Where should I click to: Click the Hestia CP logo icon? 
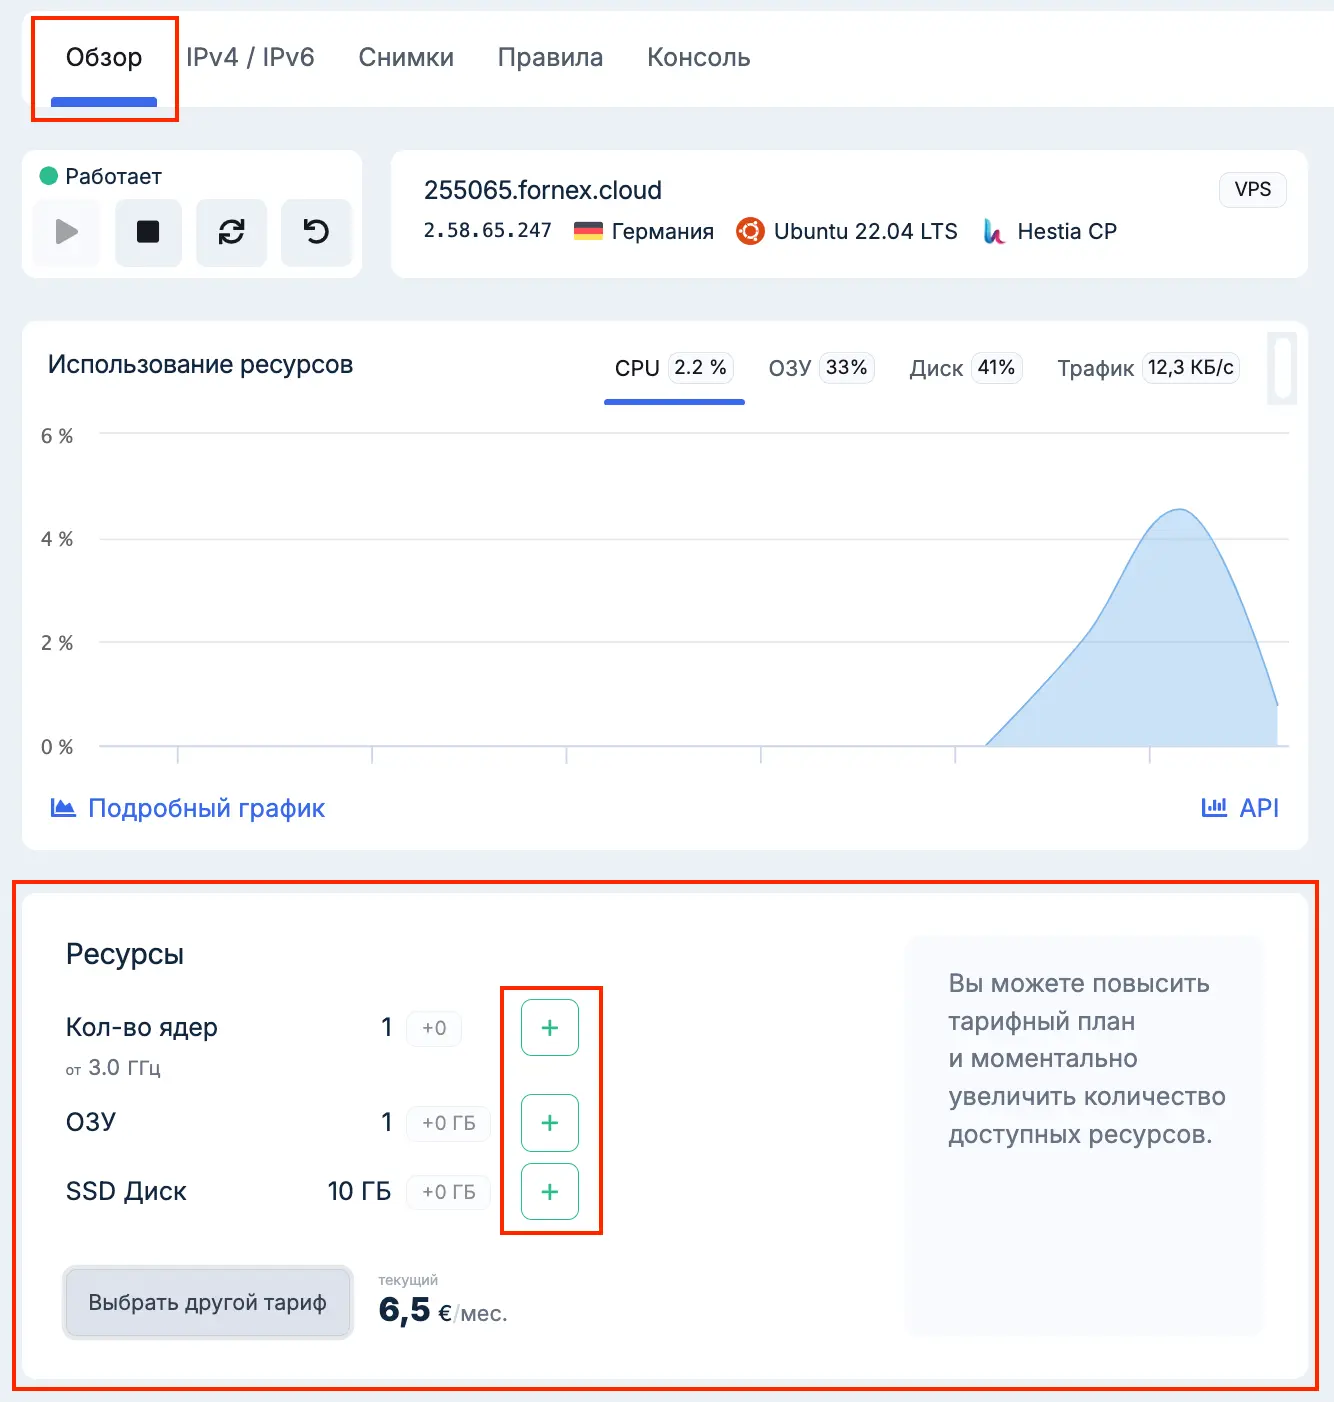pyautogui.click(x=993, y=231)
